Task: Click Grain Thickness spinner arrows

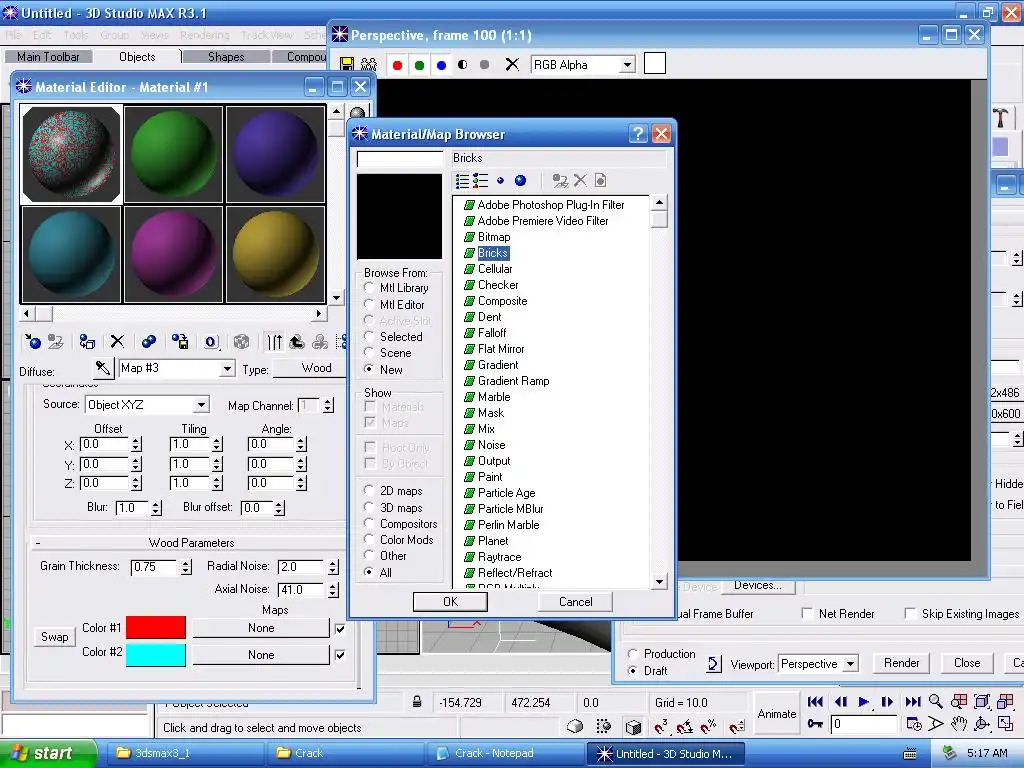Action: click(187, 567)
